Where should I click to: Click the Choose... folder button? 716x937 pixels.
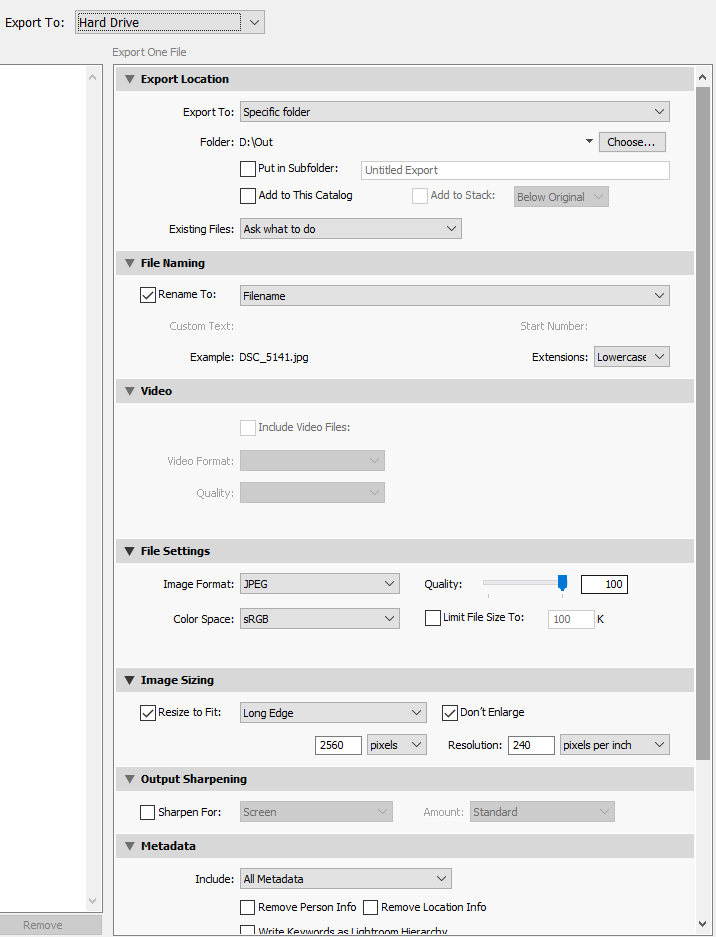[632, 142]
